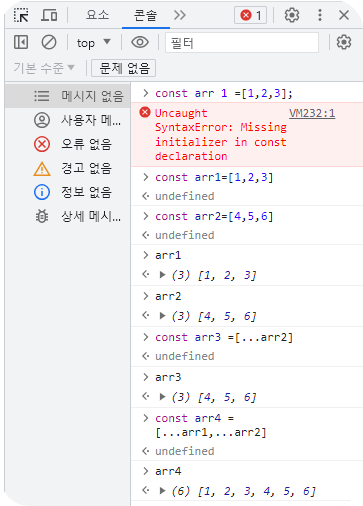Image resolution: width=363 pixels, height=506 pixels.
Task: Click the error count badge showing 1
Action: pyautogui.click(x=250, y=15)
